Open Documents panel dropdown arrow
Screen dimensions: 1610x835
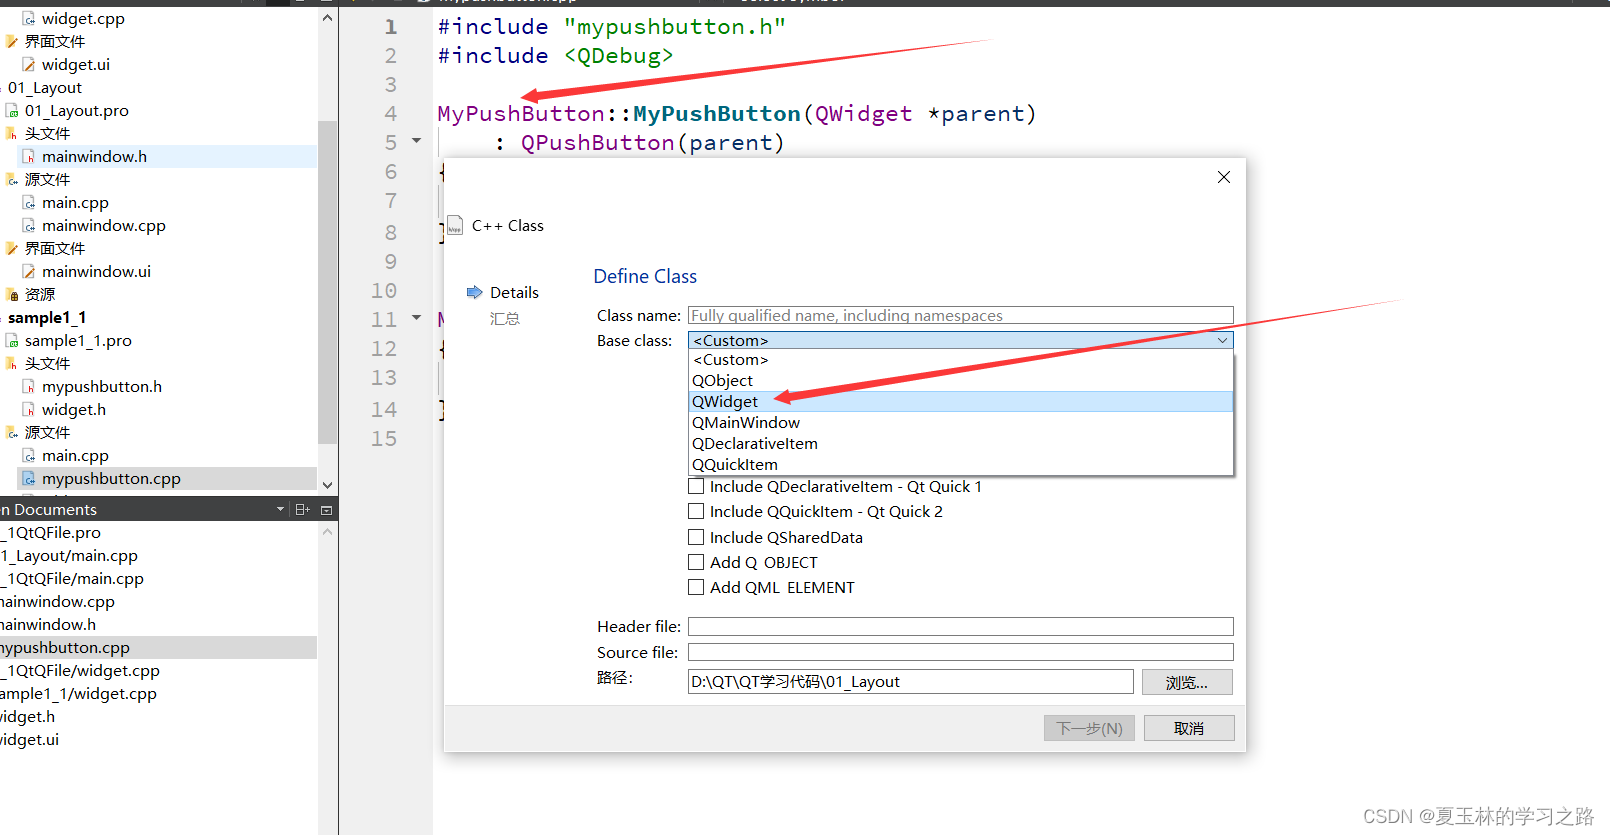(x=280, y=510)
